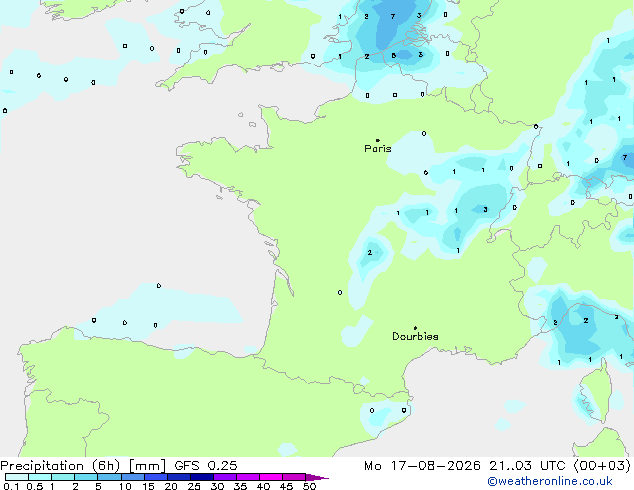Pick the 40–45 mm bright pink swatch
The image size is (634, 490).
click(271, 477)
